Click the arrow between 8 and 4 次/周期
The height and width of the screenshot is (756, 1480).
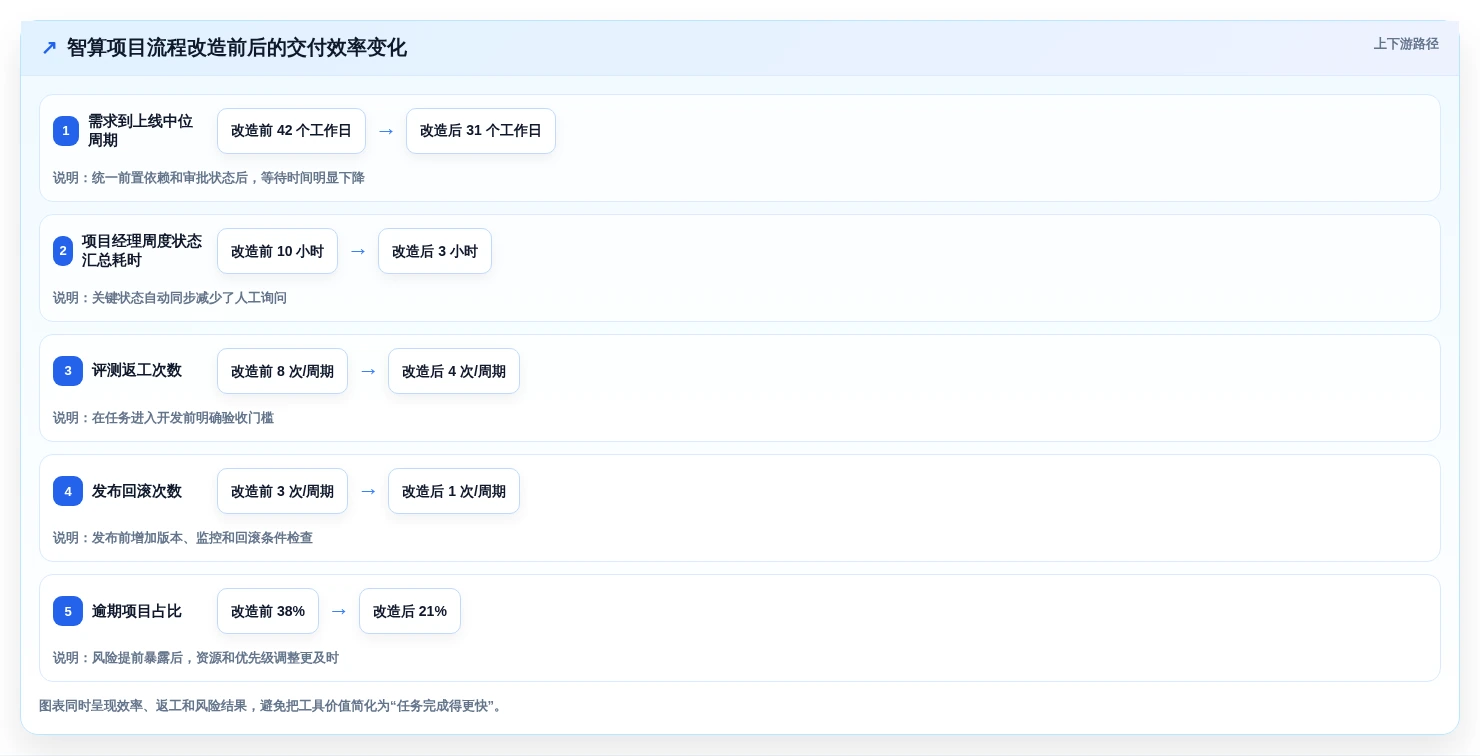point(368,371)
